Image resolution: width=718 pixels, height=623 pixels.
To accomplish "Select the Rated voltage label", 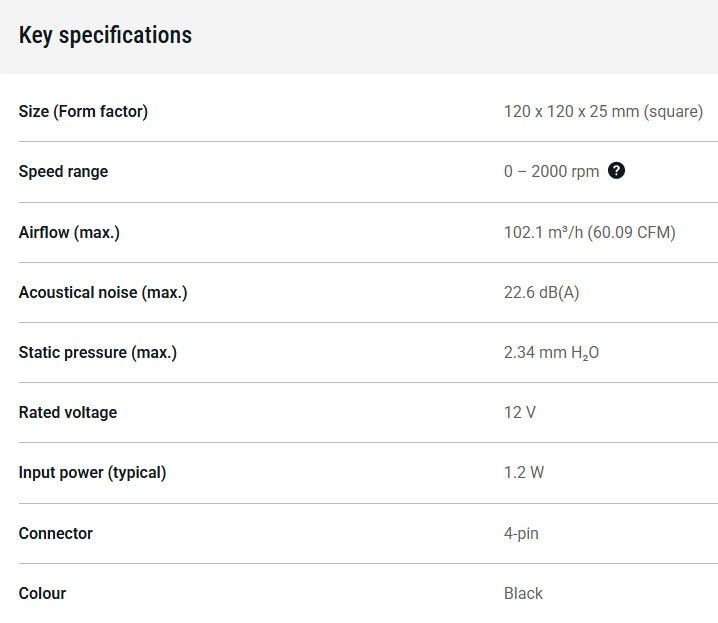I will [x=67, y=412].
